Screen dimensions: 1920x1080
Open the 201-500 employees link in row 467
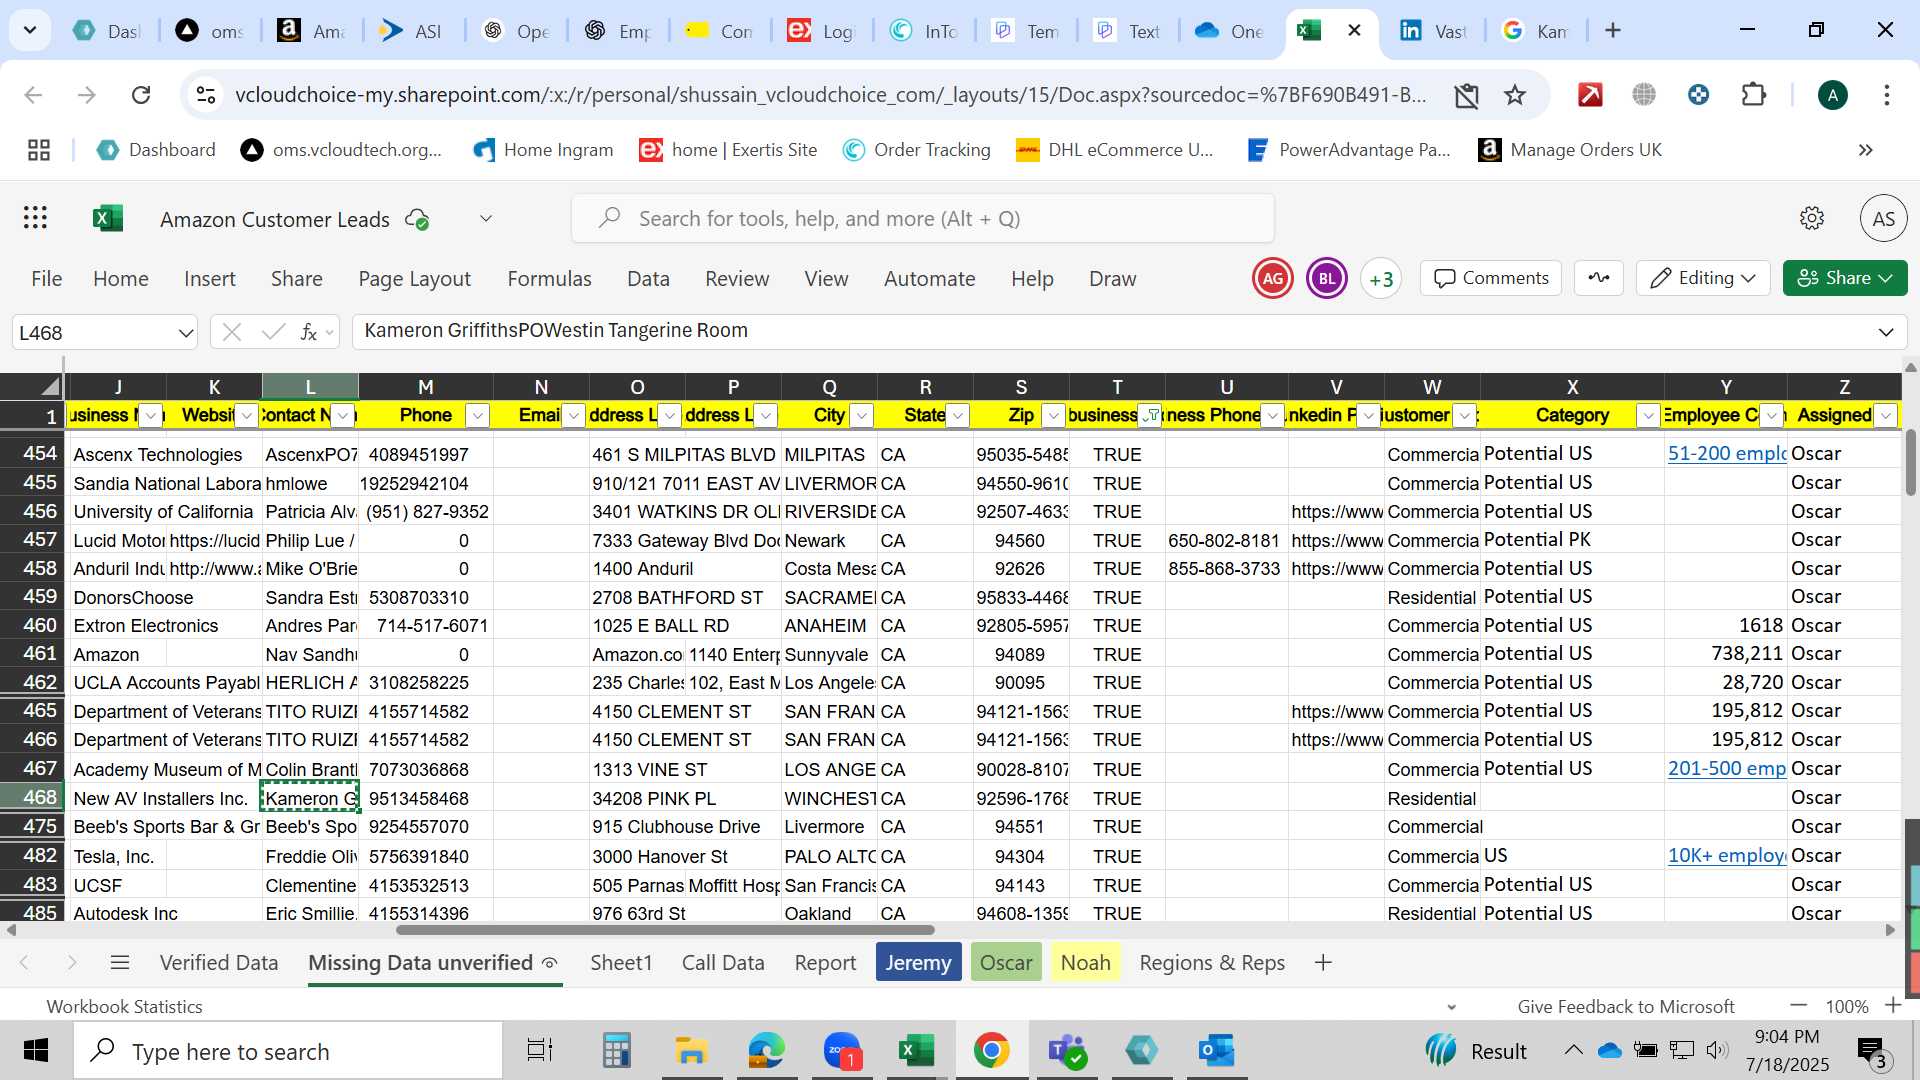[1727, 769]
